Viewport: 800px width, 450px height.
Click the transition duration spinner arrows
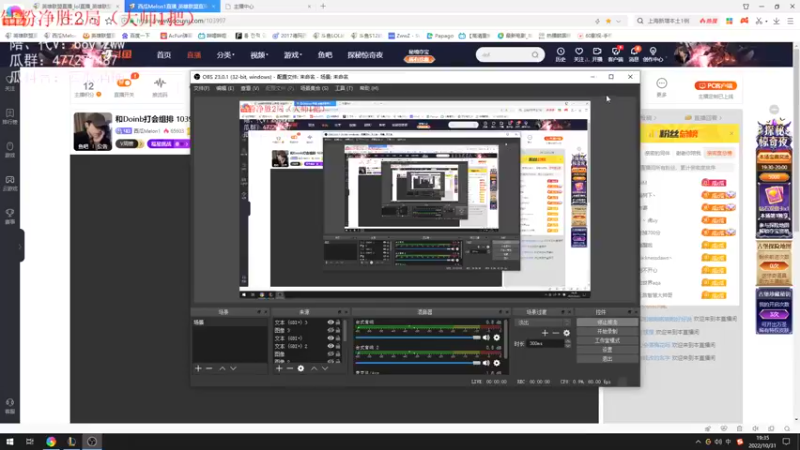pyautogui.click(x=568, y=343)
